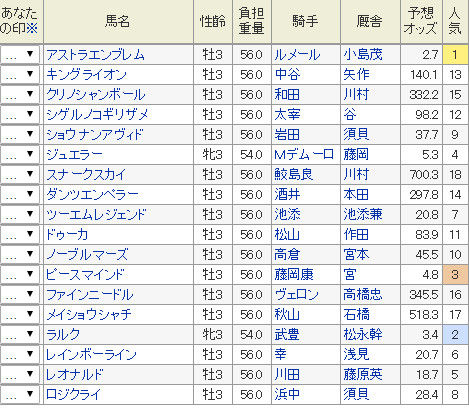The width and height of the screenshot is (469, 408).
Task: Open mark dropdown for ジュエラー
Action: (x=20, y=154)
